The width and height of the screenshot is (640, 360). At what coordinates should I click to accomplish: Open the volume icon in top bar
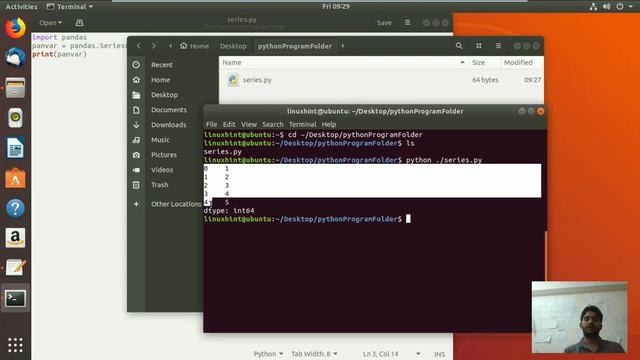point(607,7)
